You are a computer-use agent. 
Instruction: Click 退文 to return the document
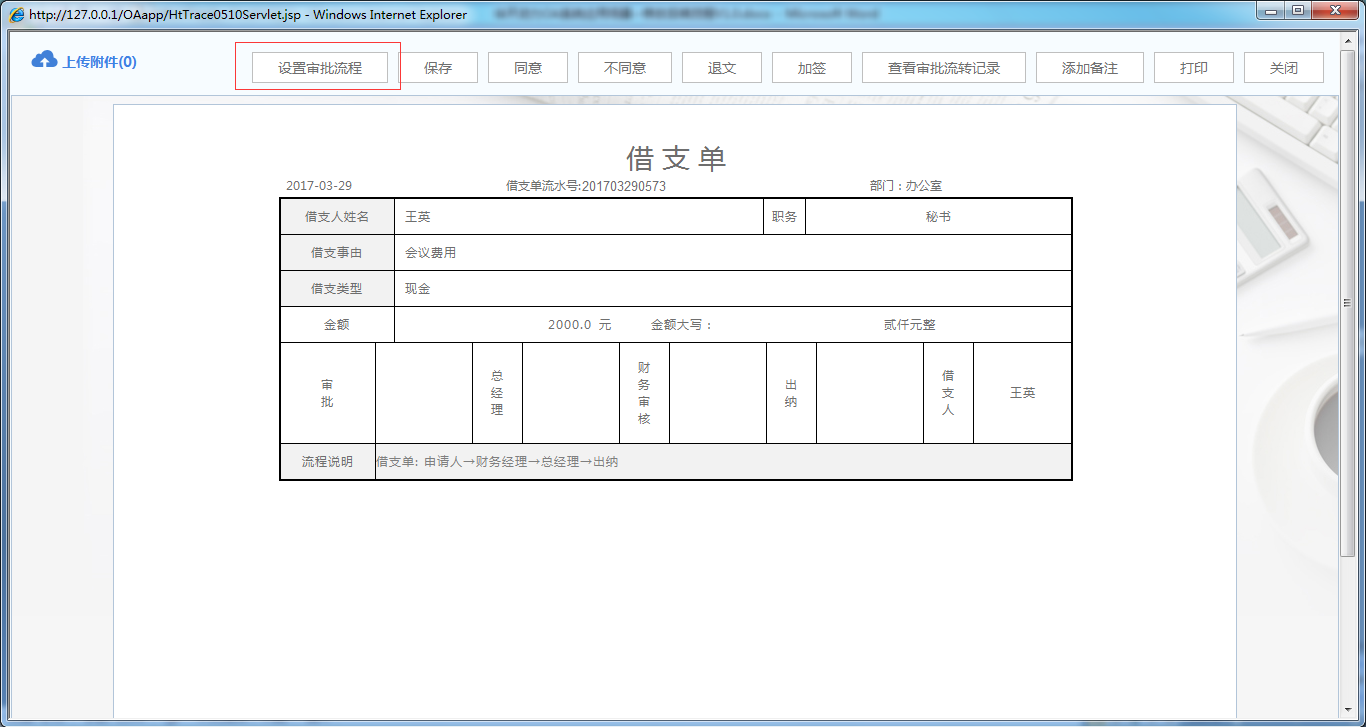pos(721,67)
